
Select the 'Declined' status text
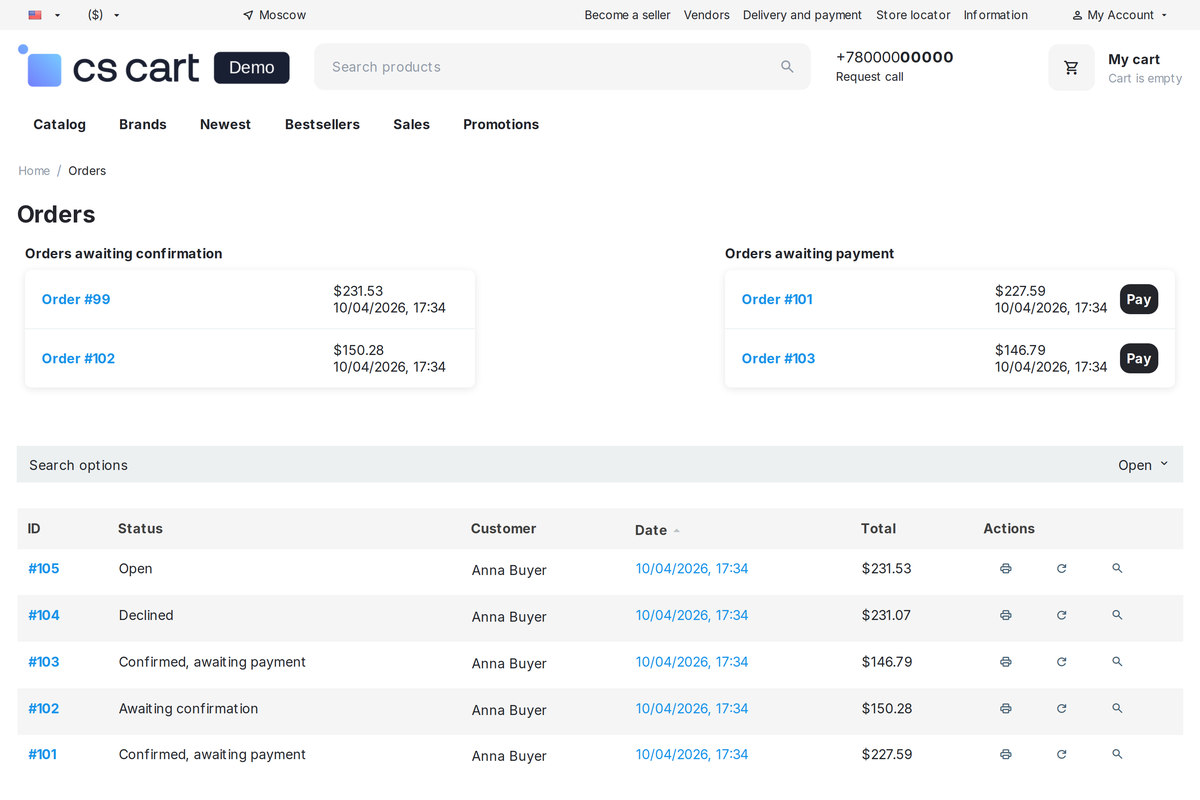tap(146, 615)
